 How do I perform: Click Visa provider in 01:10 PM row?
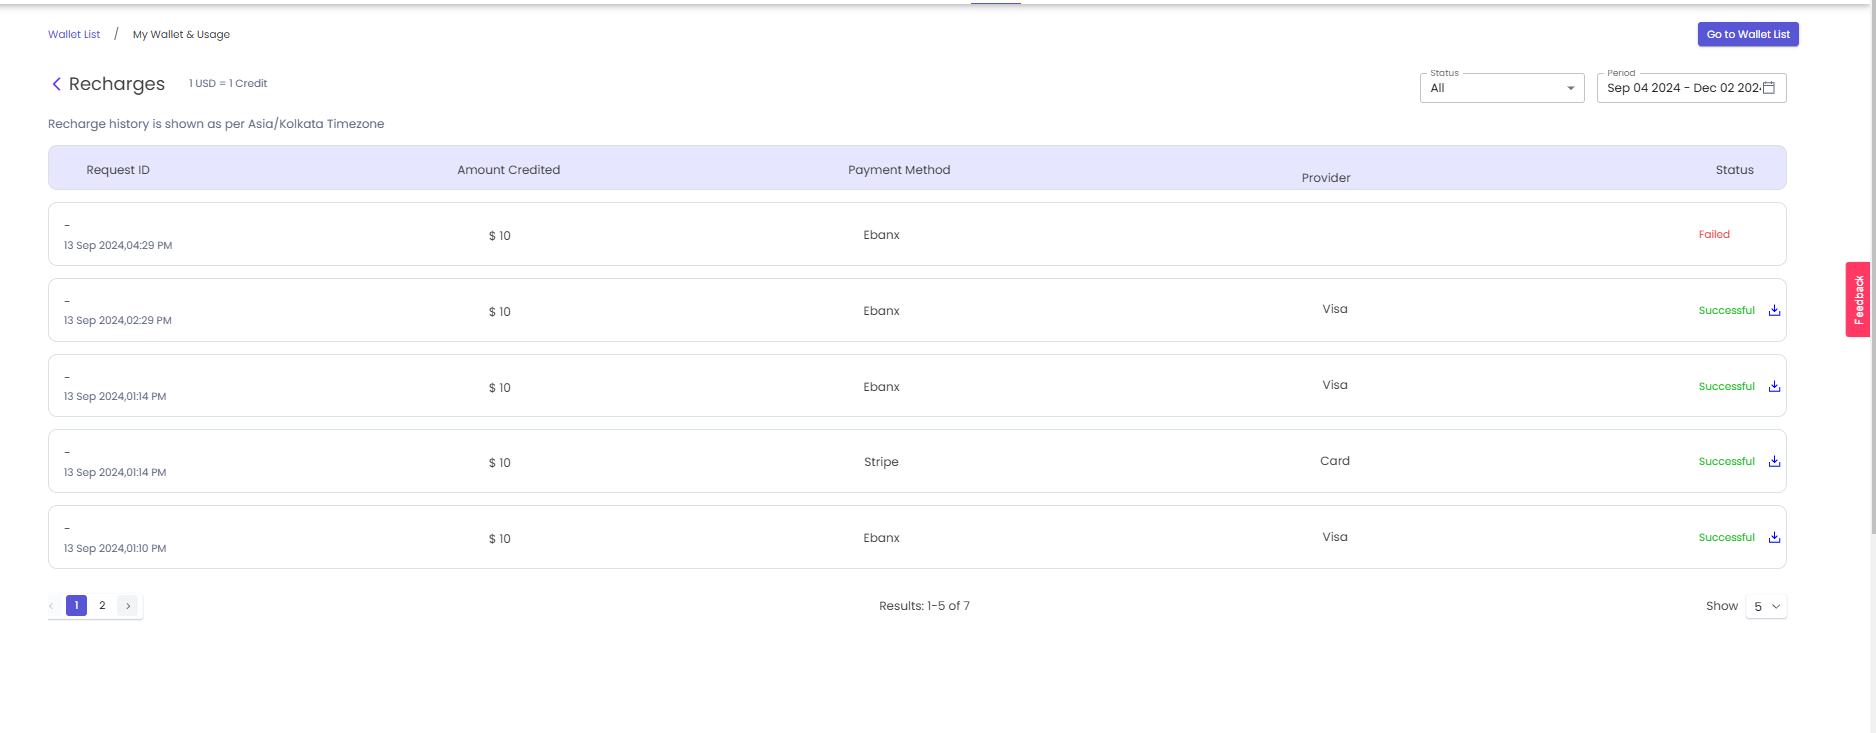pos(1335,537)
